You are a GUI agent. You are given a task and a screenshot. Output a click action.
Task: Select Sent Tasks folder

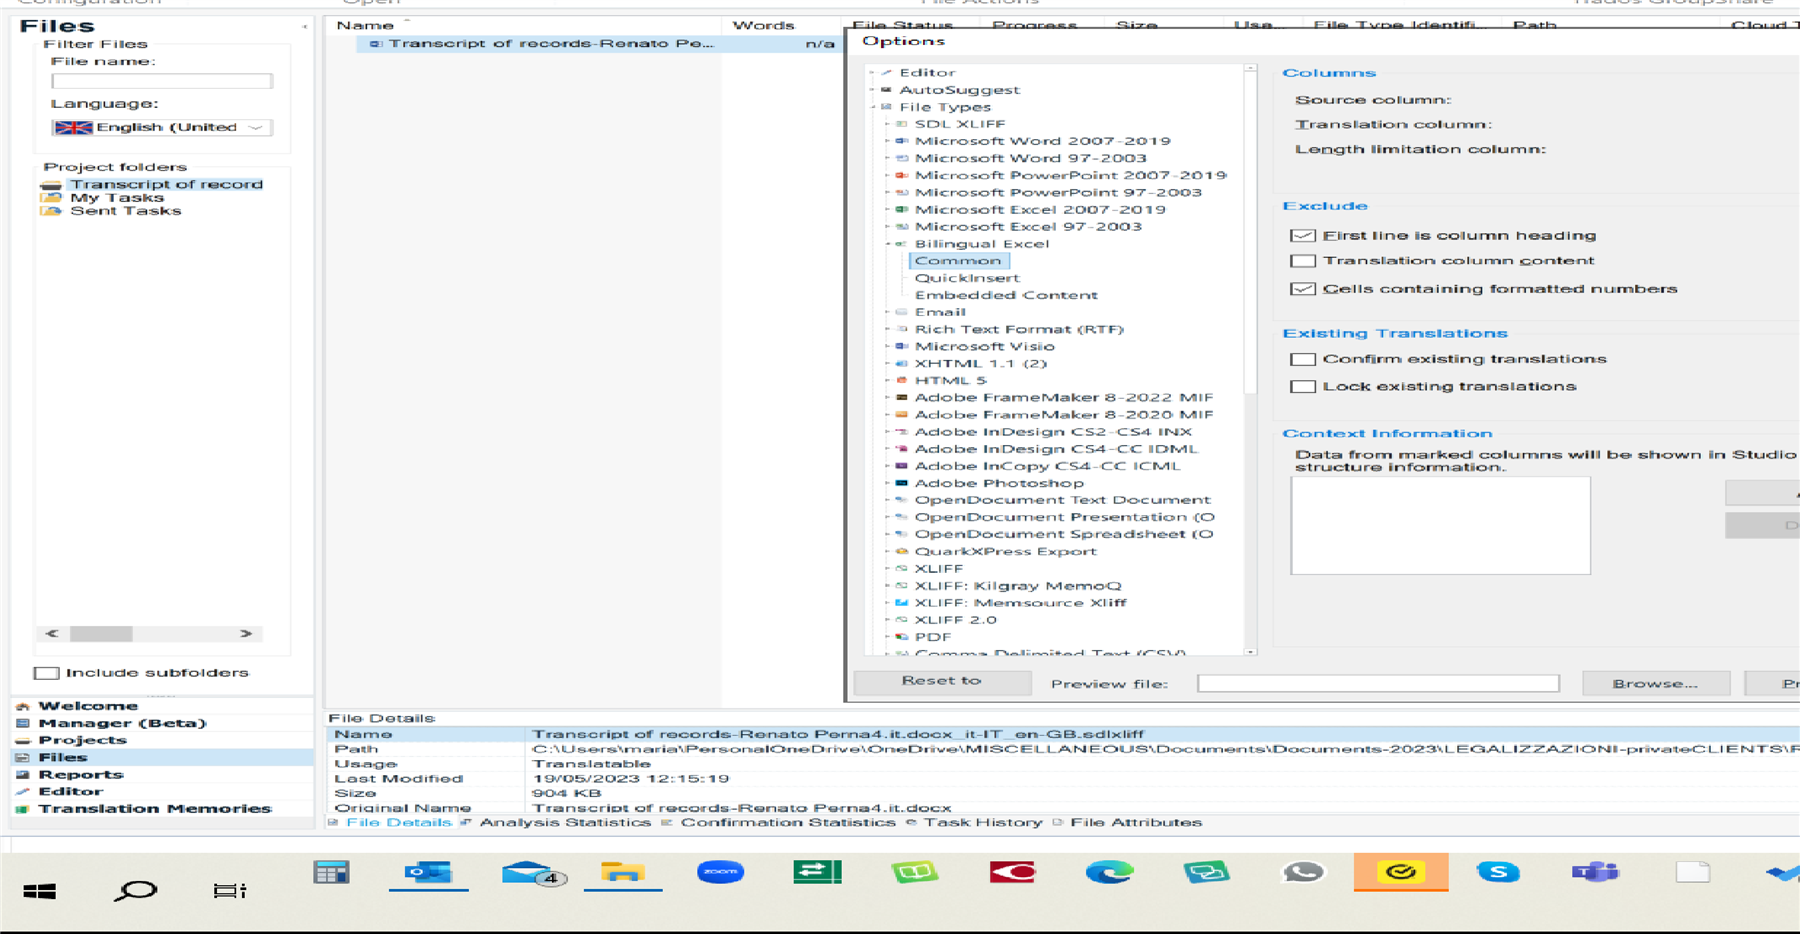tap(125, 210)
